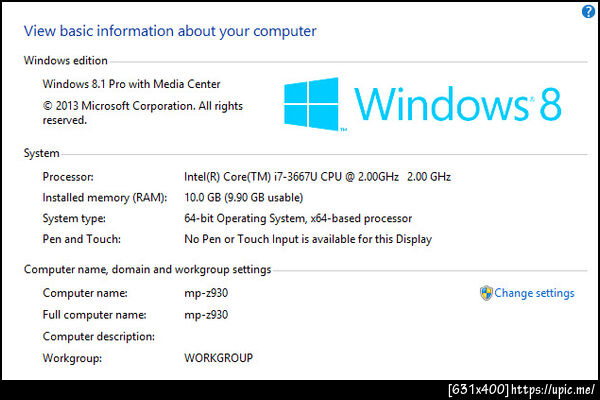This screenshot has width=600, height=400.
Task: Click the Change settings link
Action: point(534,293)
